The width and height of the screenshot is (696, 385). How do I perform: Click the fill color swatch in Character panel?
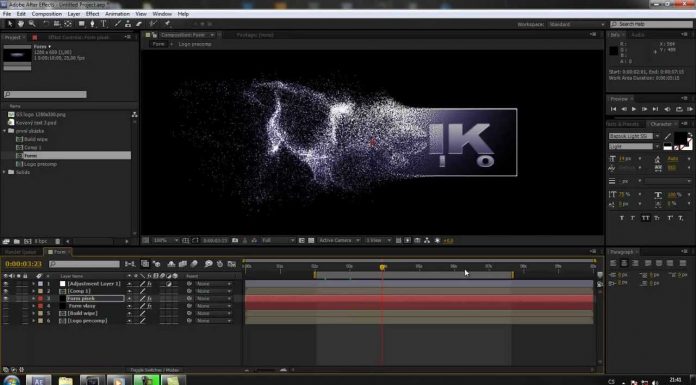pyautogui.click(x=681, y=138)
